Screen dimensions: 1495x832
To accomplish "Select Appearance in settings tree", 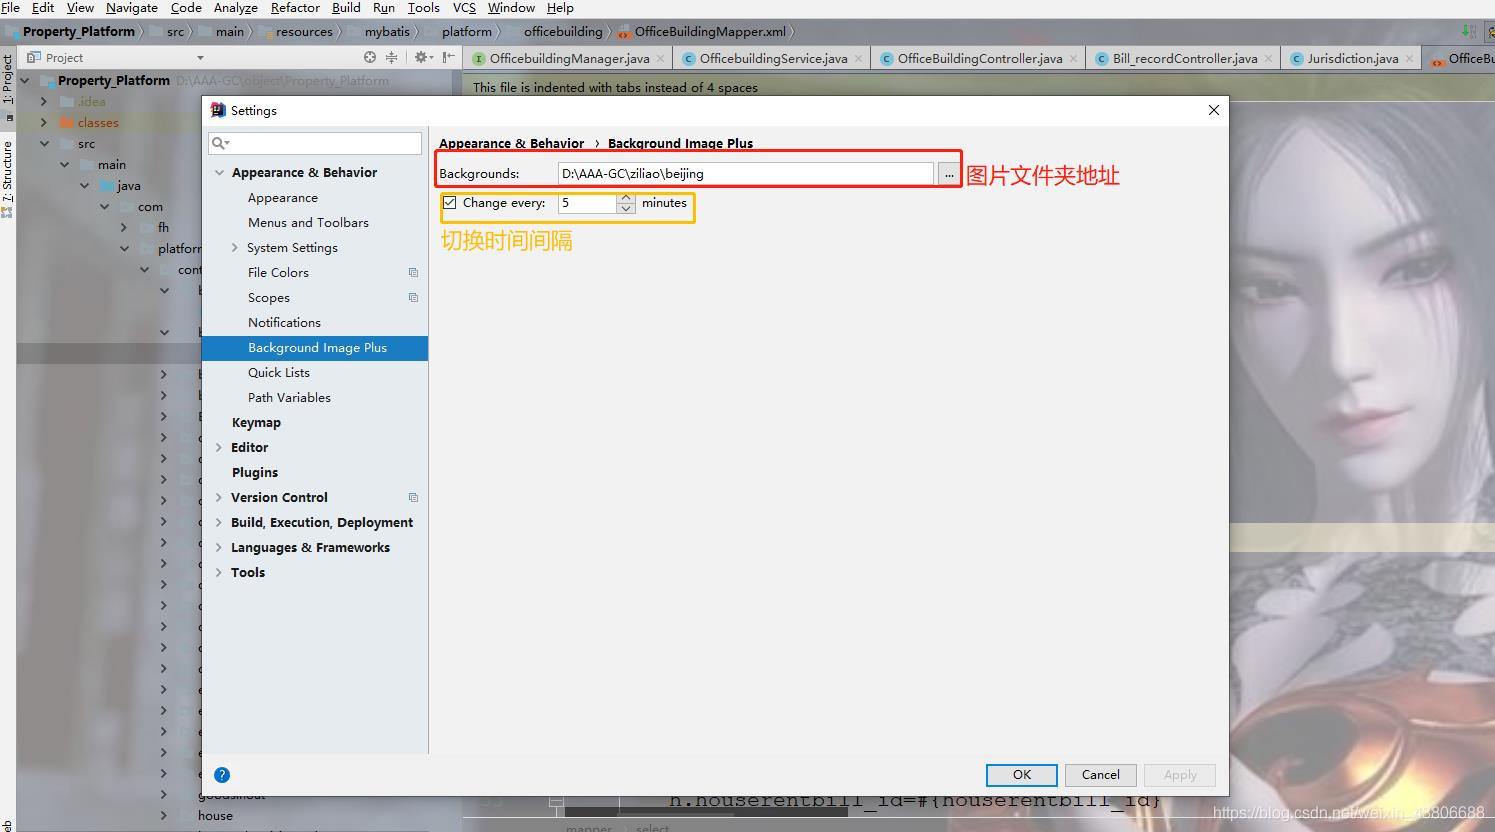I will point(283,198).
